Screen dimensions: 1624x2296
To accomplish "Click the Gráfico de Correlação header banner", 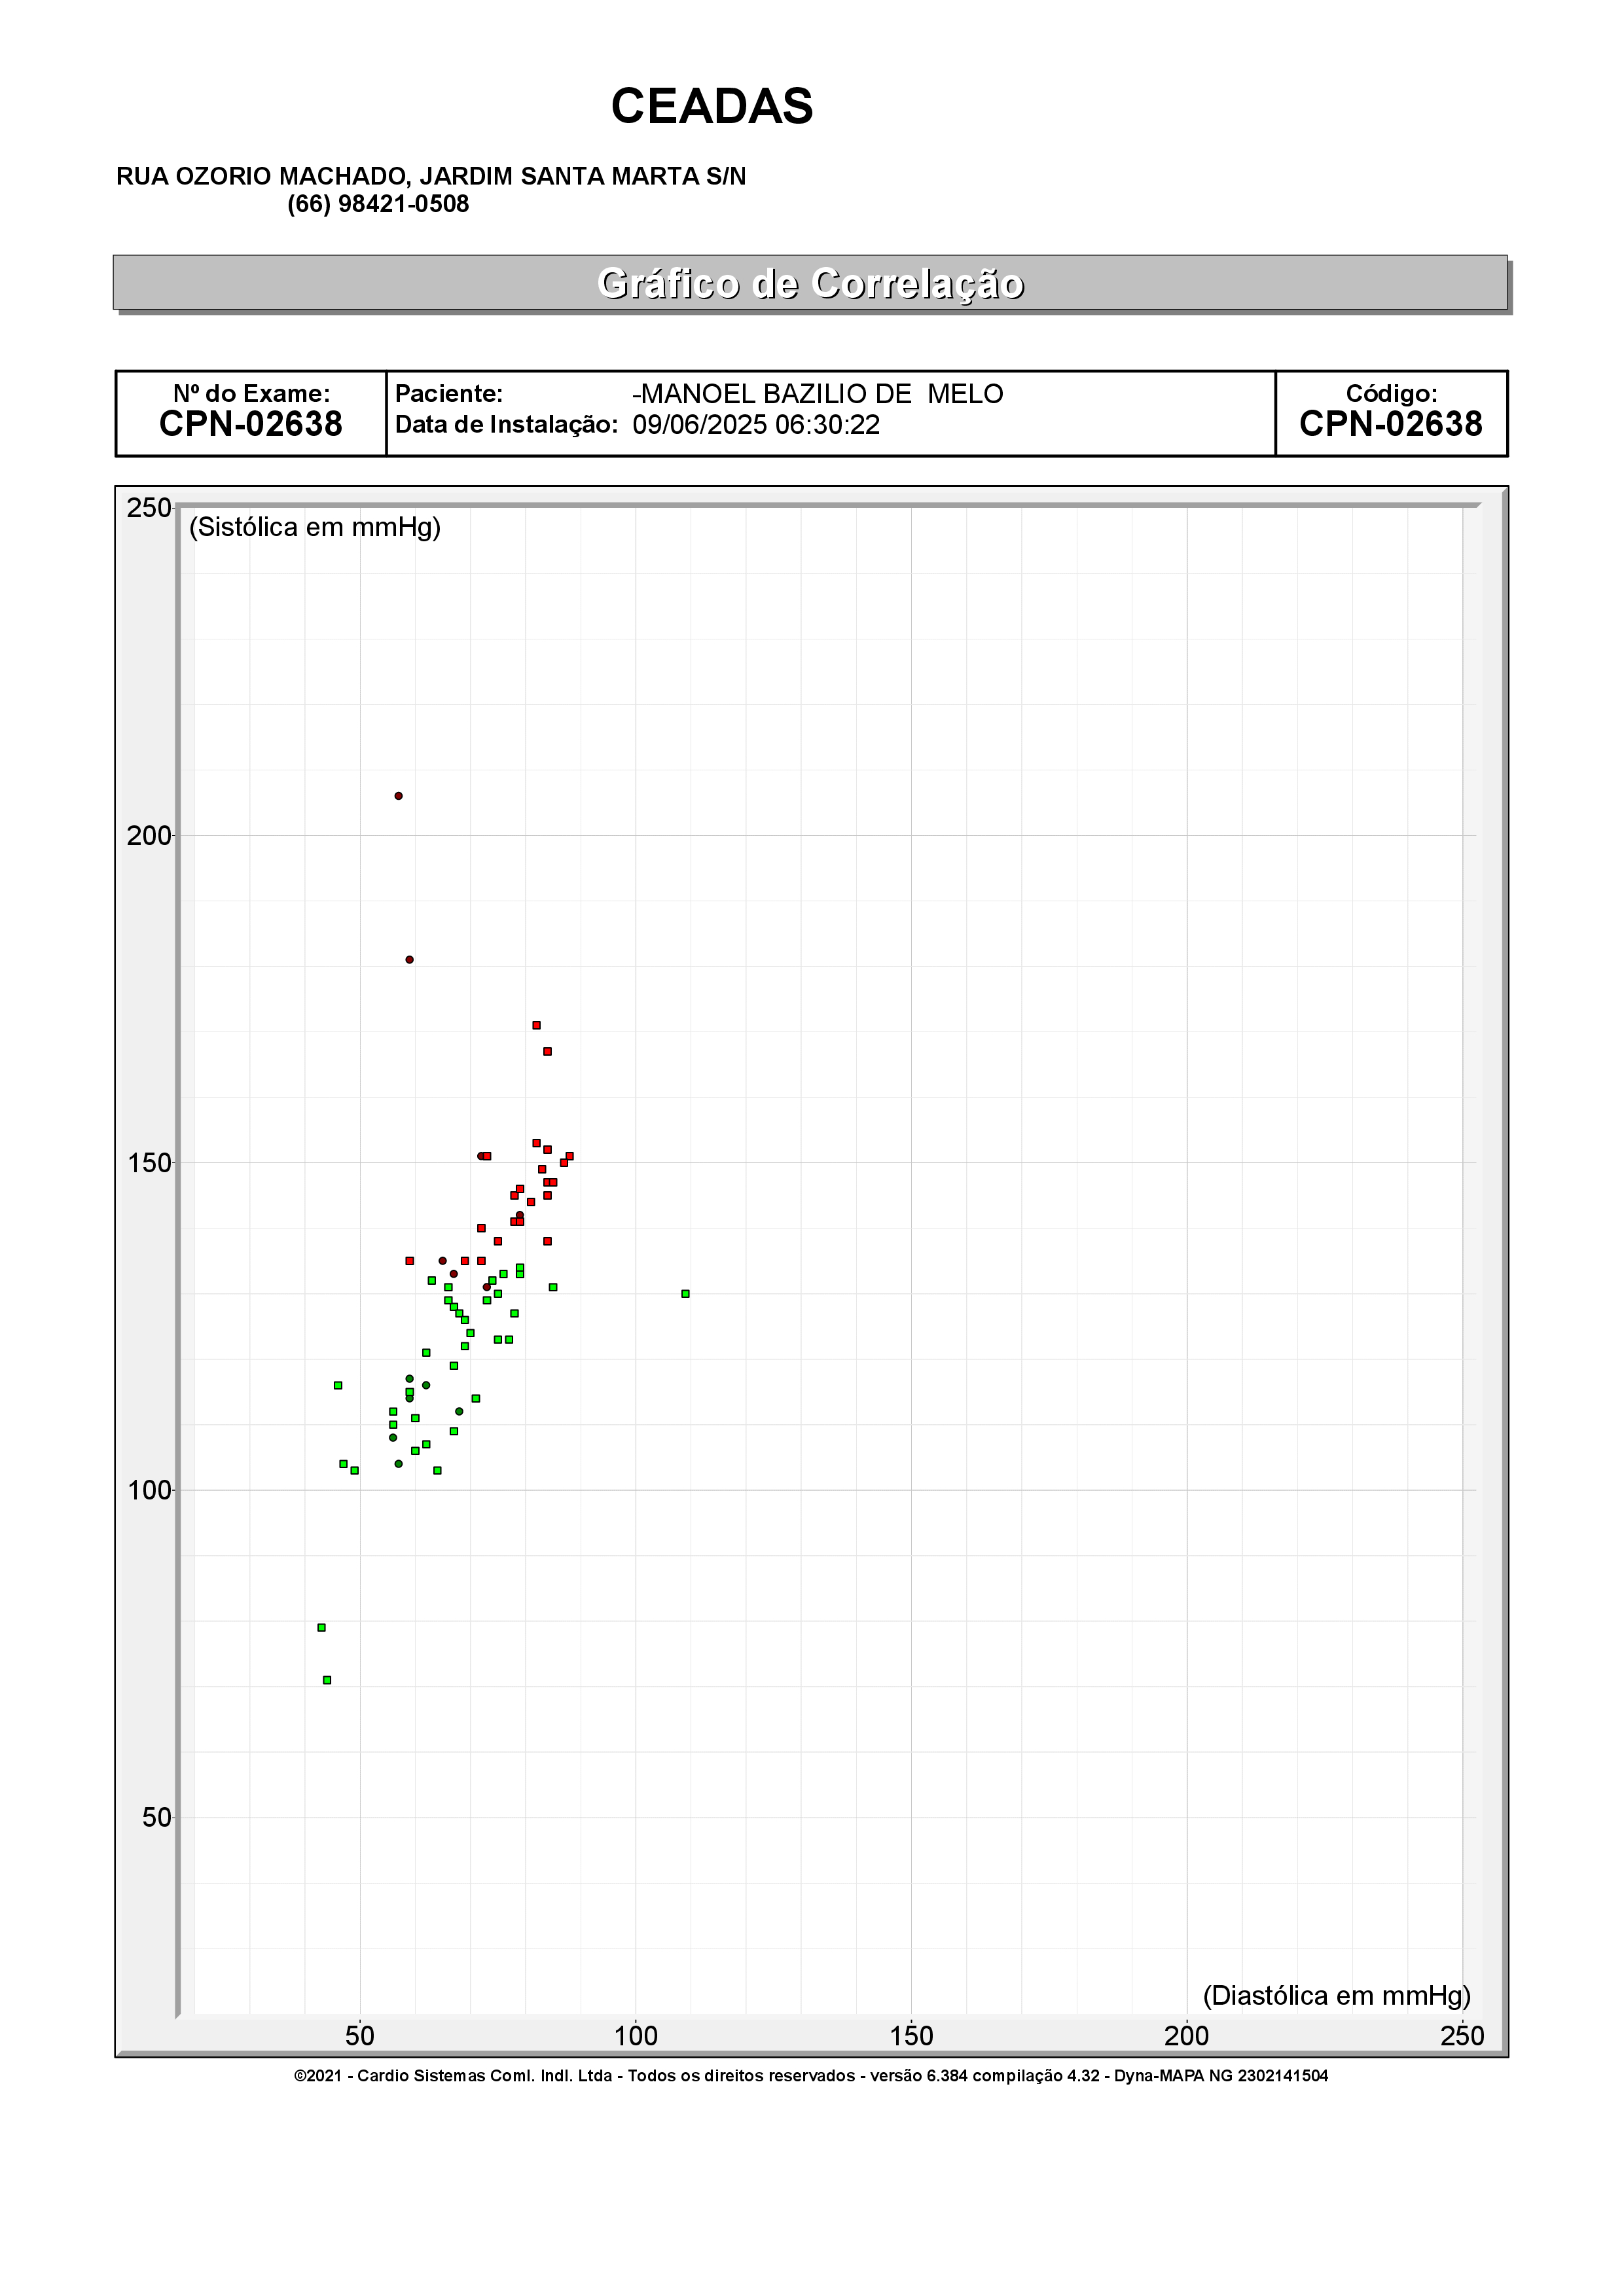I will (810, 283).
